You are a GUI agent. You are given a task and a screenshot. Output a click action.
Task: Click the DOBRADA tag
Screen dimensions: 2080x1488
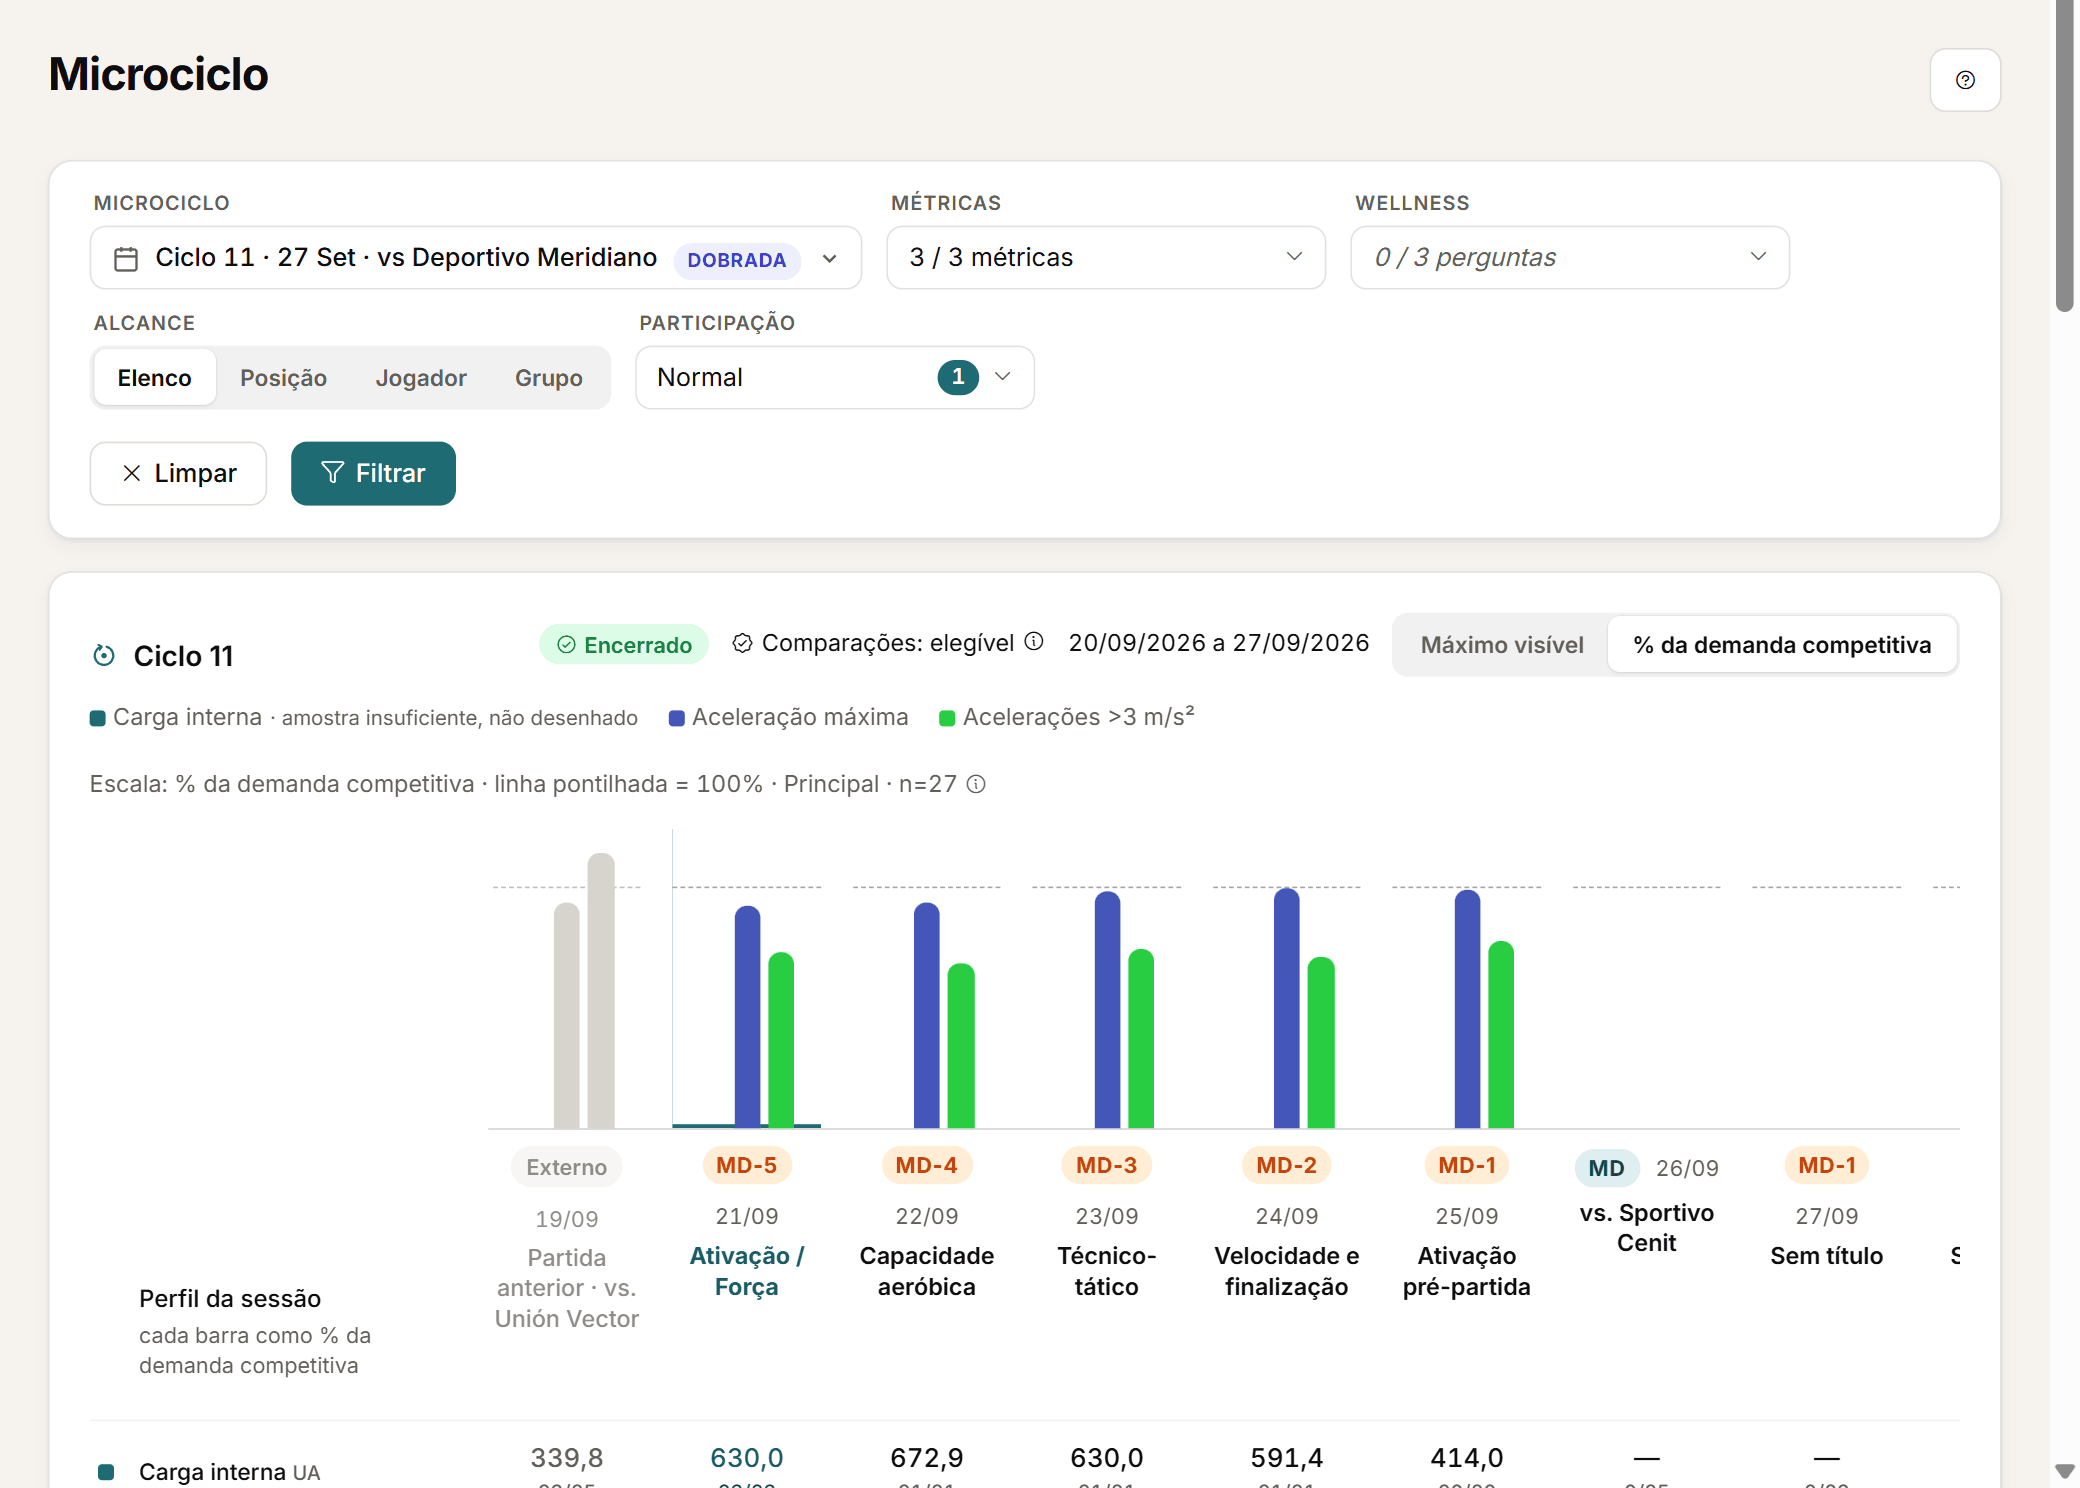[737, 260]
